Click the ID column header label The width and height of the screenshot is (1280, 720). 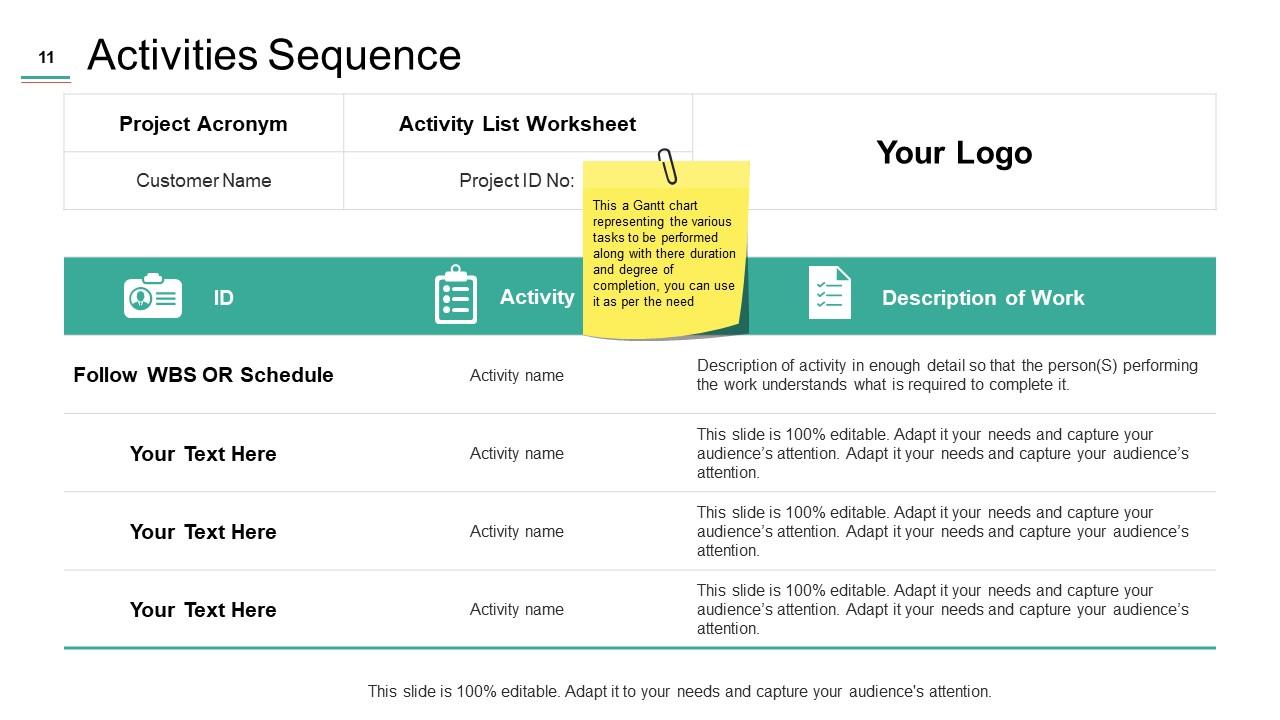(223, 298)
